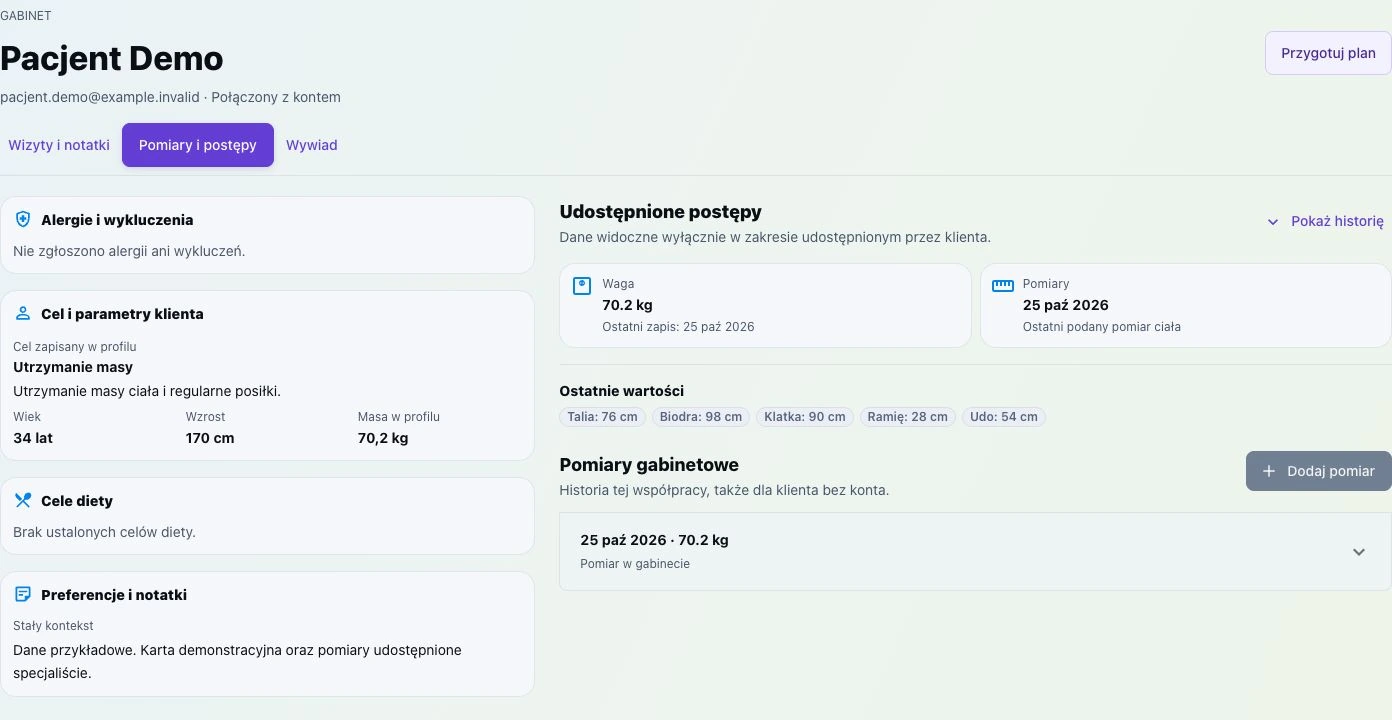Screen dimensions: 1392x720
Task: Switch to the Wizyty i notatki tab
Action: [x=59, y=145]
